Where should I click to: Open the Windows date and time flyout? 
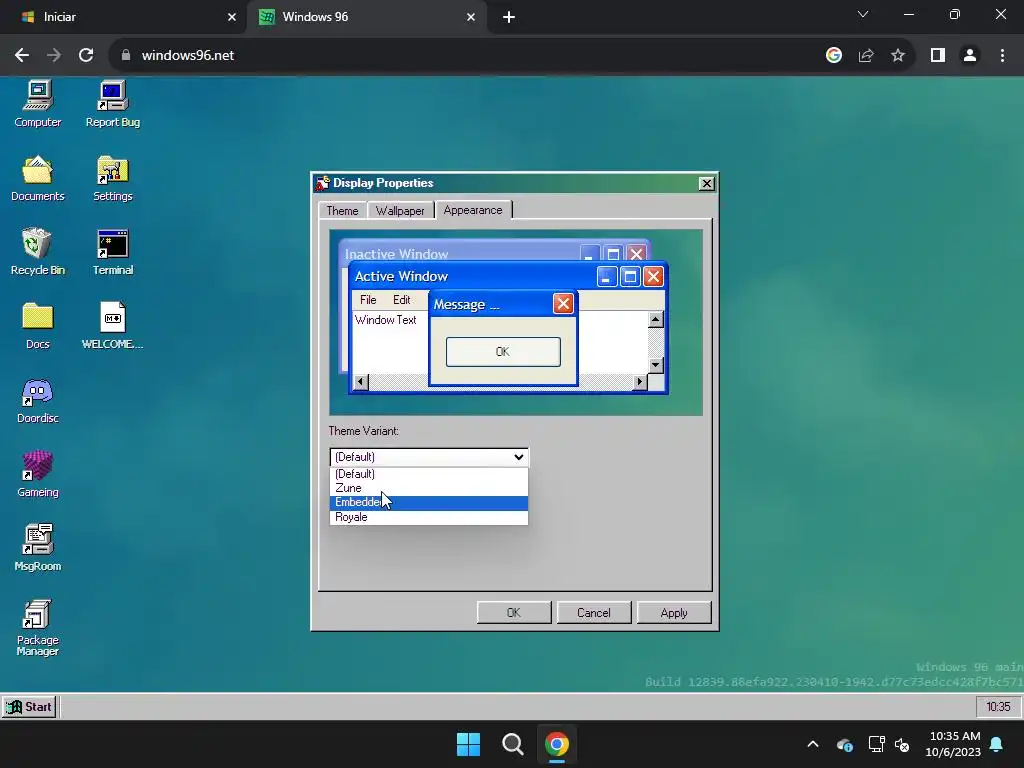point(953,744)
